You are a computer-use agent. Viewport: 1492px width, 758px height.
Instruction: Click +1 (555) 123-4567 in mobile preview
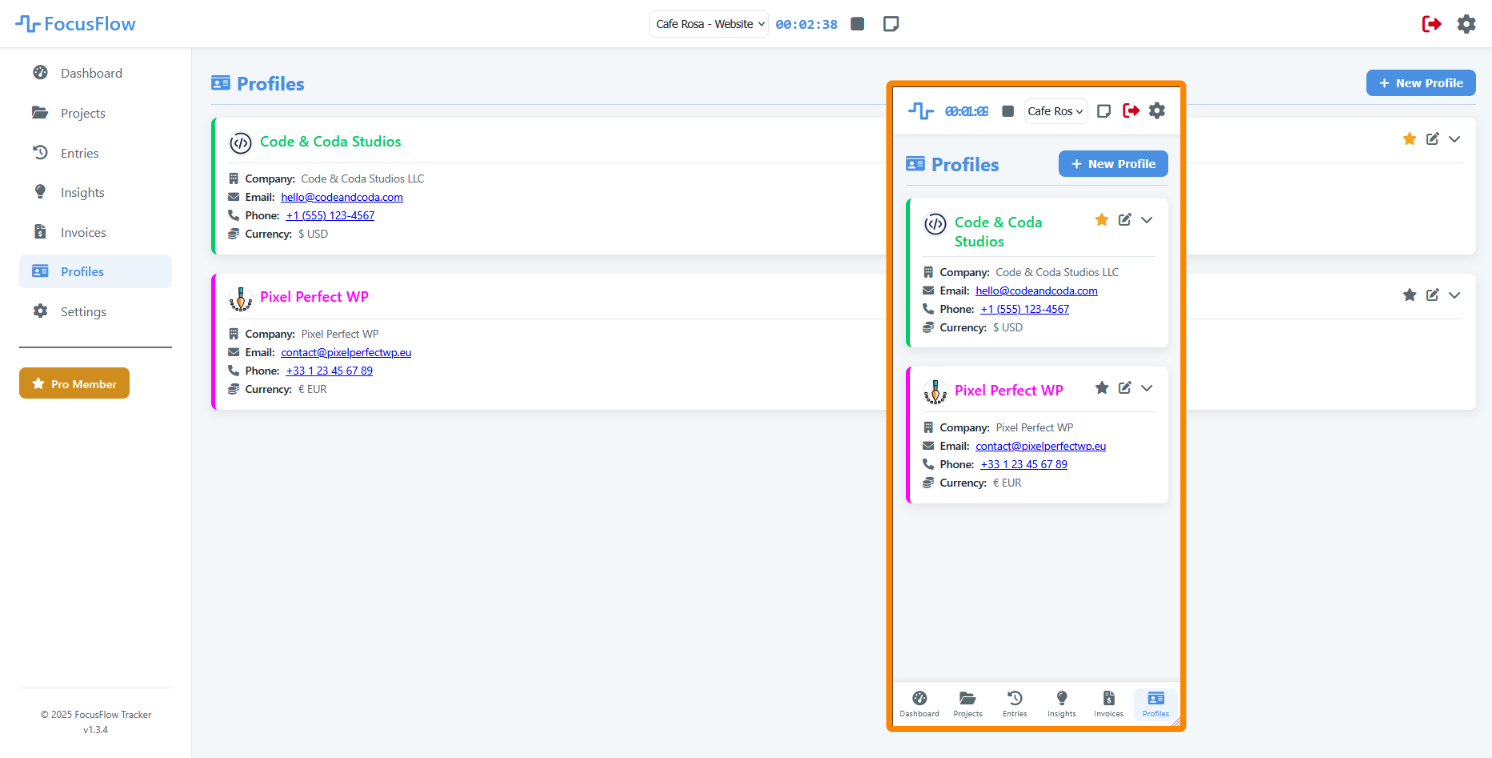click(1025, 309)
